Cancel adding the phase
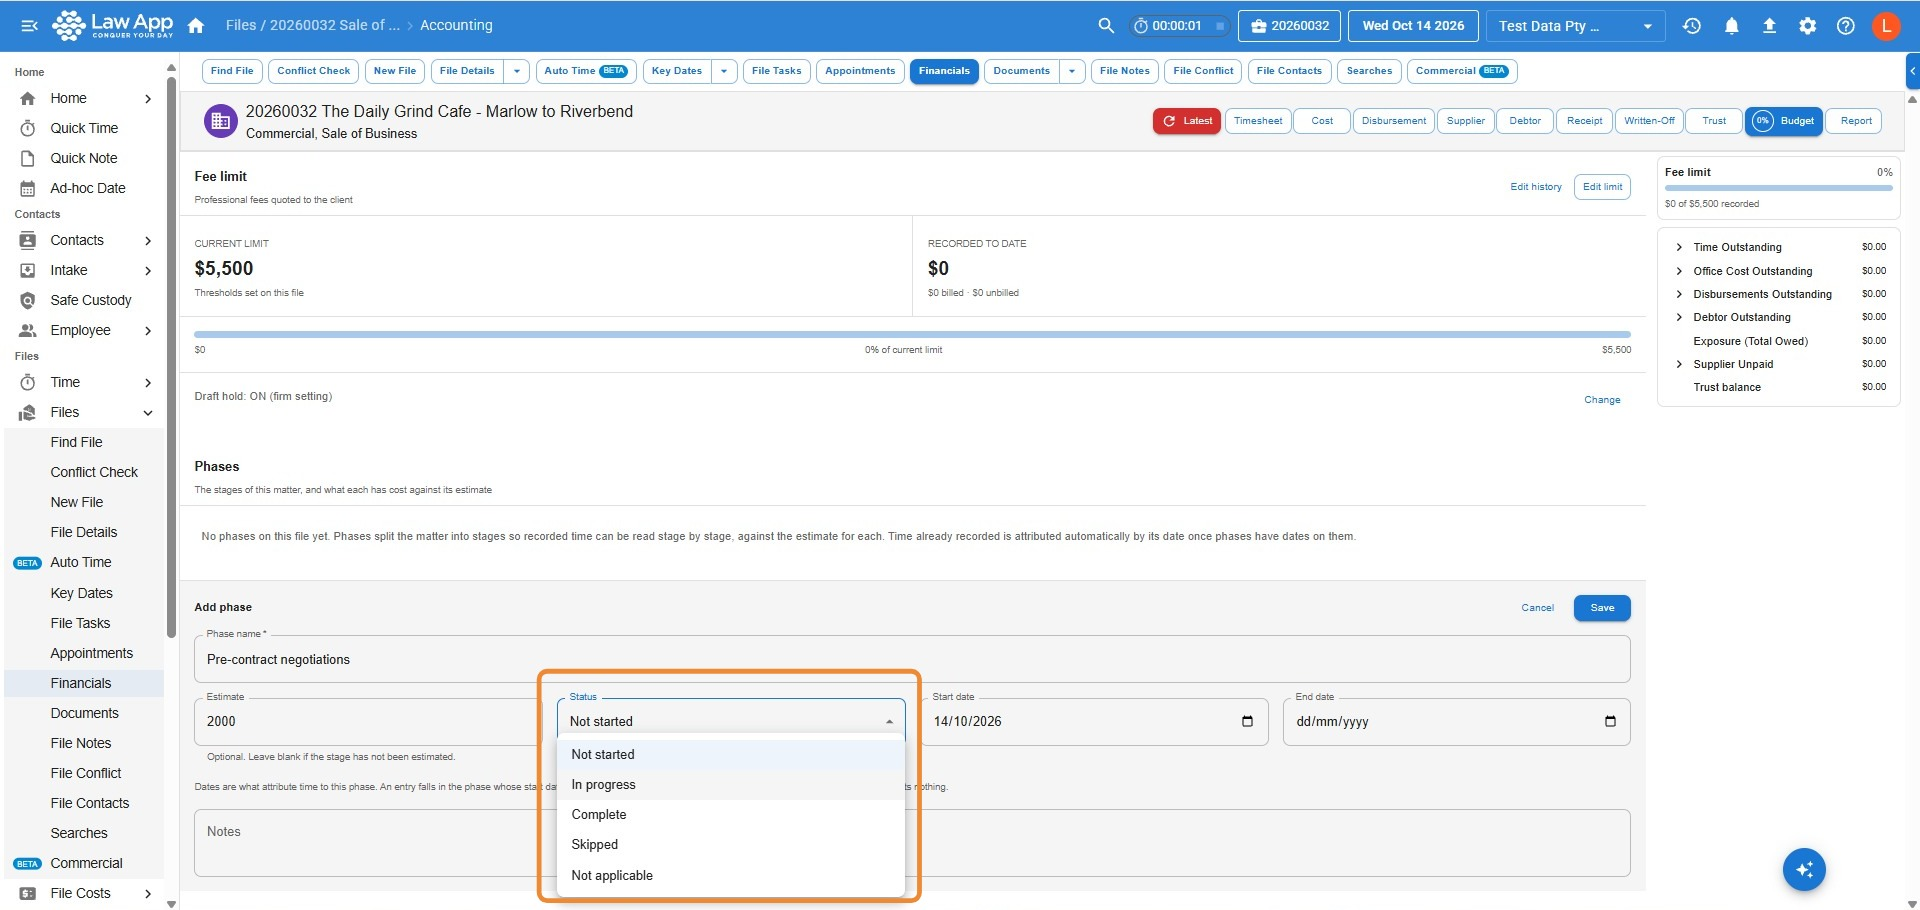The image size is (1920, 910). coord(1537,608)
